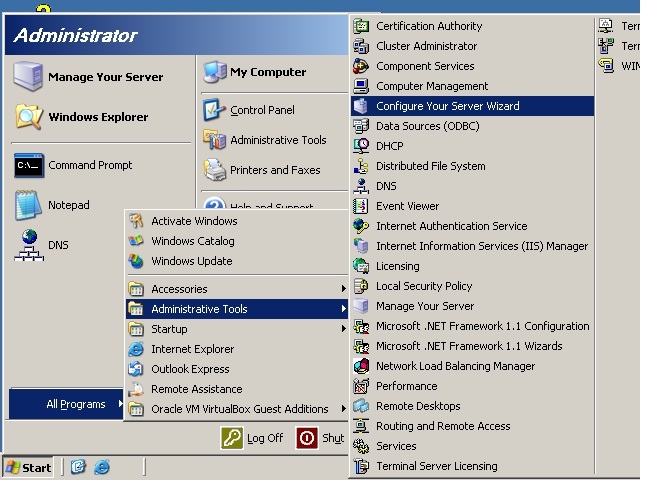
Task: Click the Log Off button
Action: tap(252, 438)
